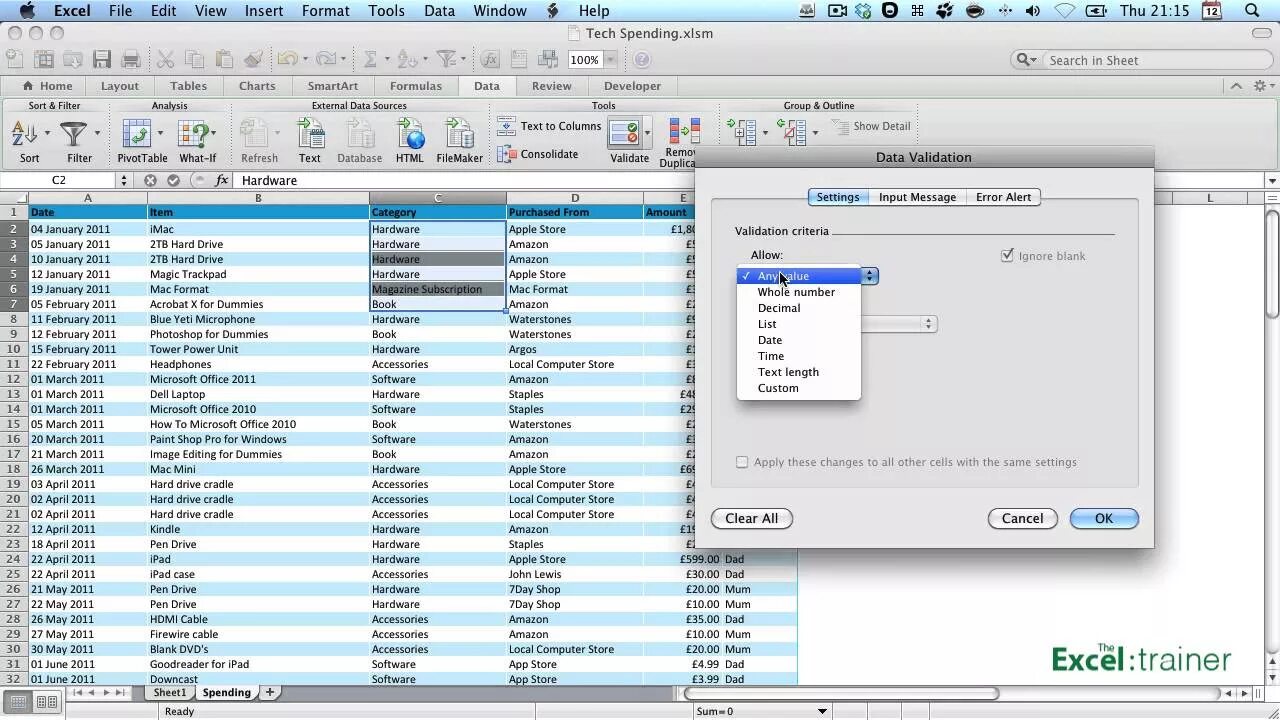Open the PivotTable tool

[x=136, y=133]
